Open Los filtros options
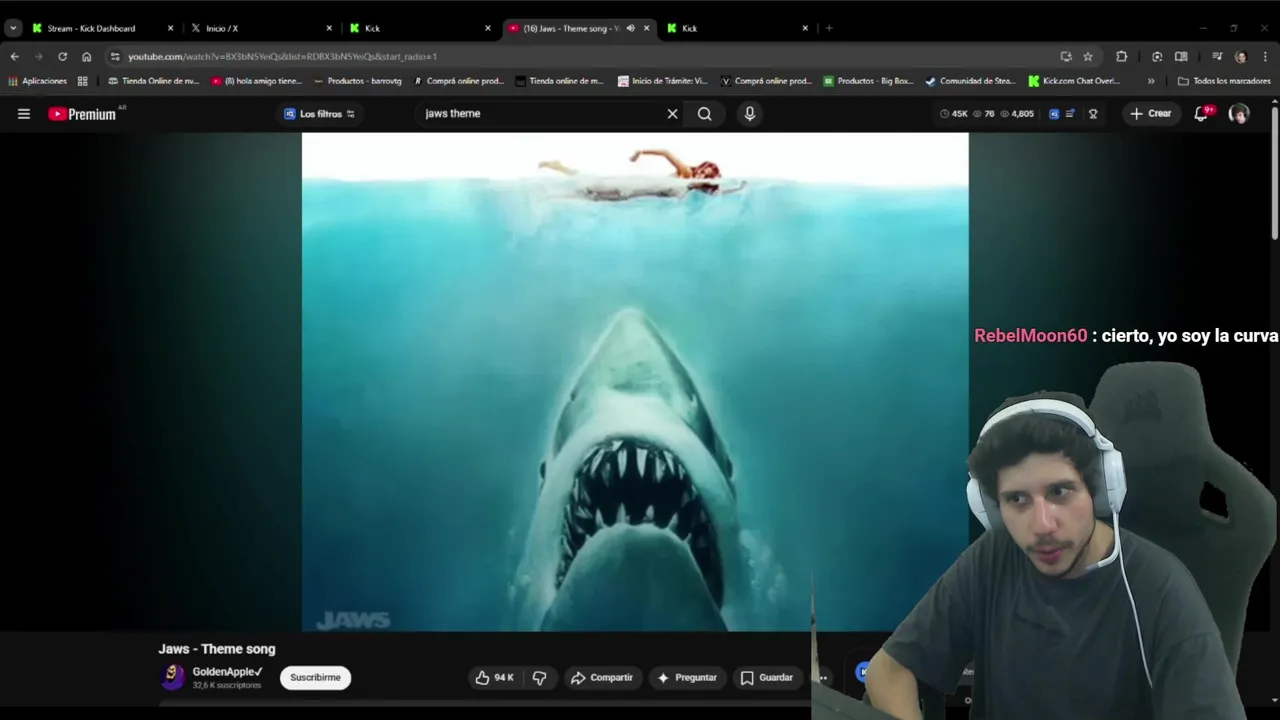Image resolution: width=1280 pixels, height=720 pixels. [x=320, y=114]
